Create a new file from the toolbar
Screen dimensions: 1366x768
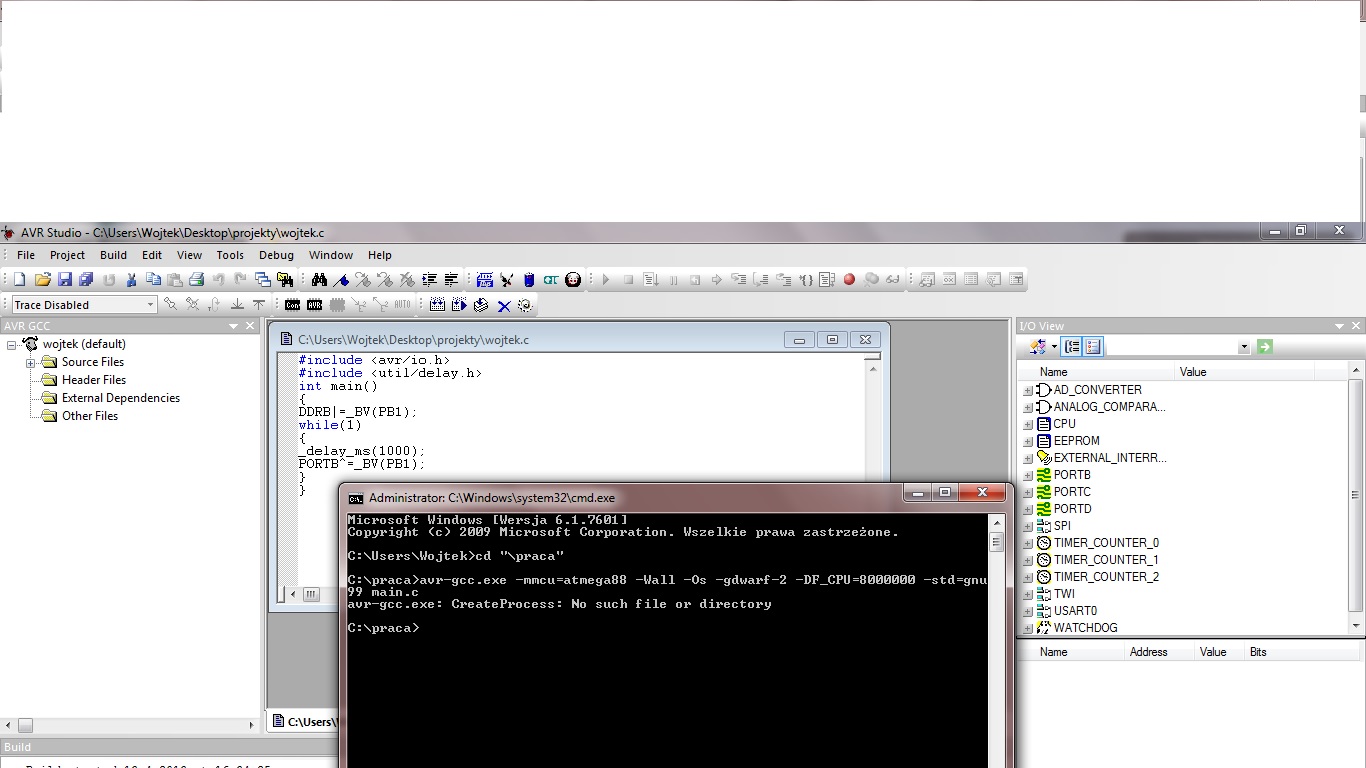[x=20, y=280]
